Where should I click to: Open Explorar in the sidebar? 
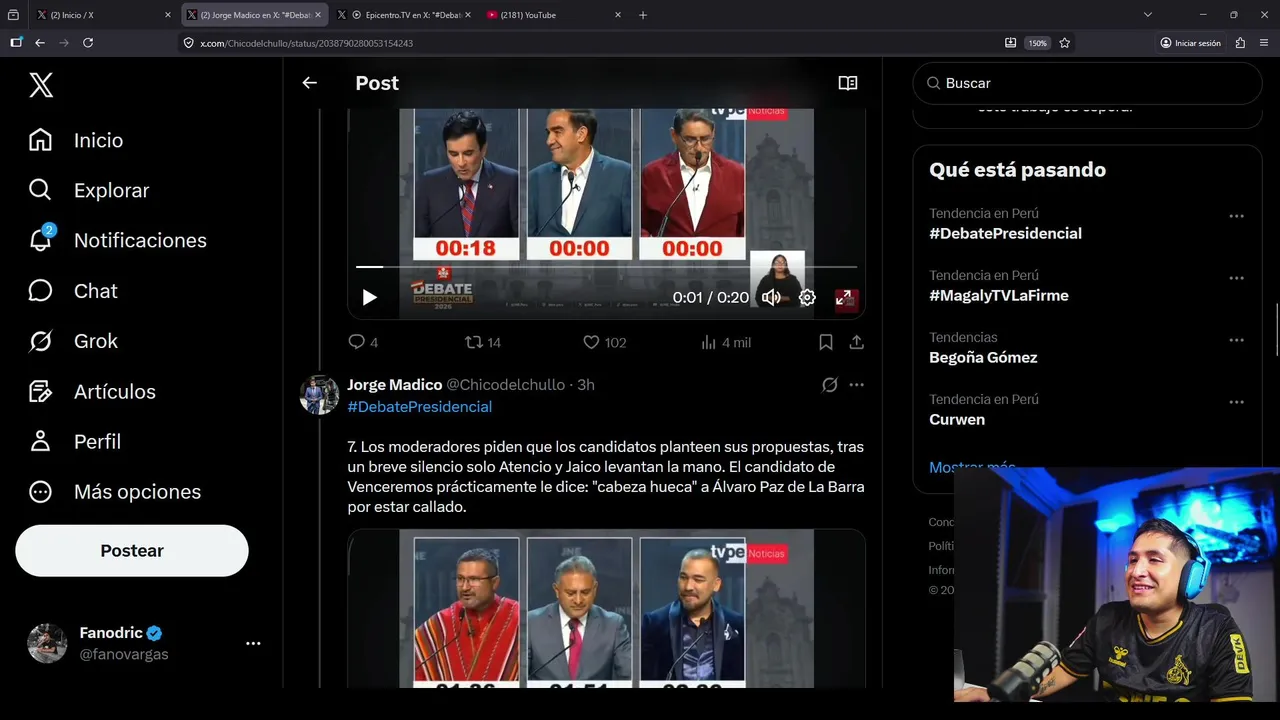click(89, 190)
